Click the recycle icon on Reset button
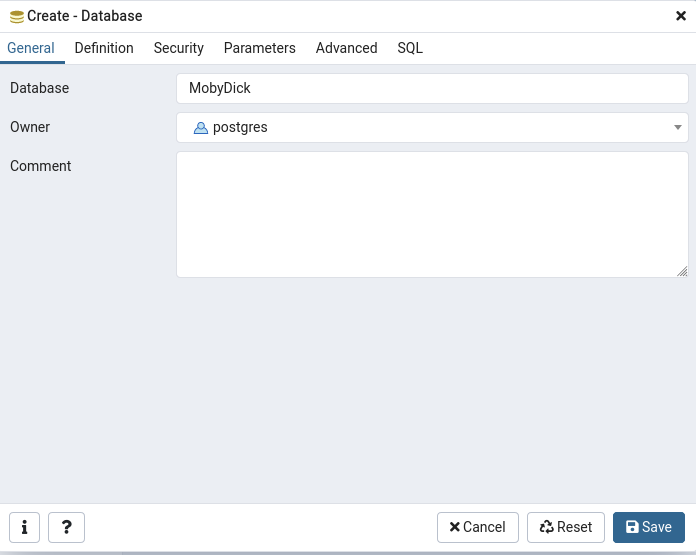696x555 pixels. tap(546, 527)
